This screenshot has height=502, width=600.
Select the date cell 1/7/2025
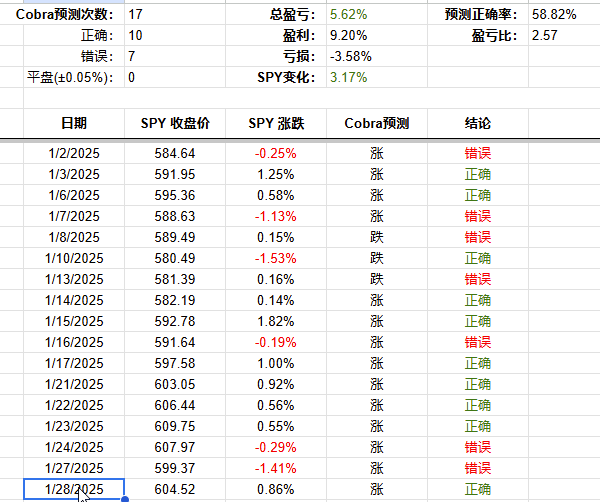74,217
